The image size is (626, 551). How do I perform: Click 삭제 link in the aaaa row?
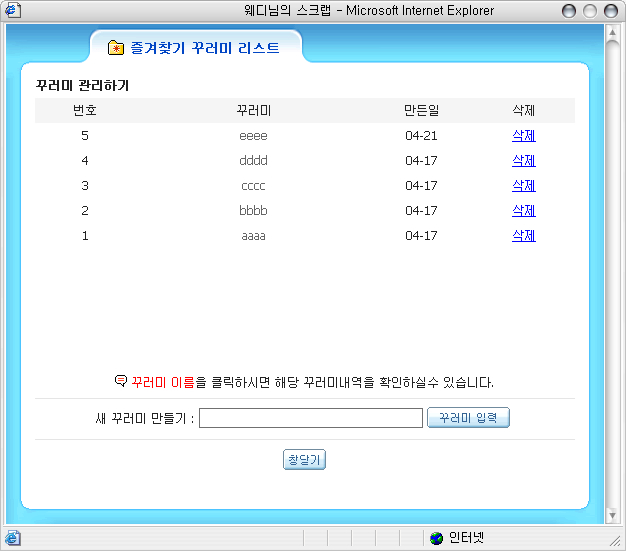click(x=523, y=236)
